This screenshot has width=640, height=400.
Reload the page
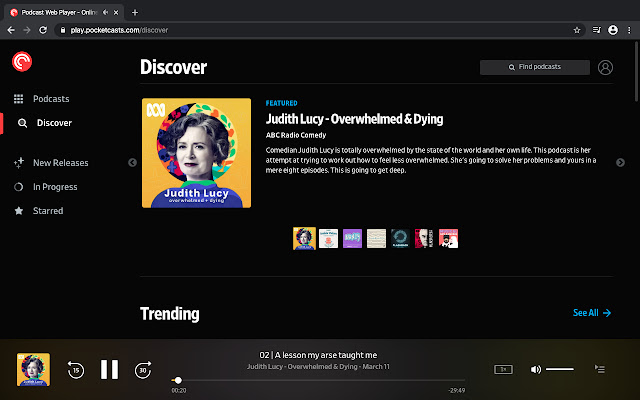[x=43, y=30]
